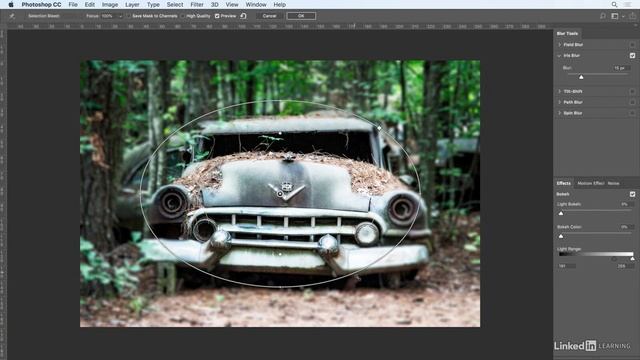Switch to the Noise tab
Image resolution: width=640 pixels, height=360 pixels.
pyautogui.click(x=613, y=183)
